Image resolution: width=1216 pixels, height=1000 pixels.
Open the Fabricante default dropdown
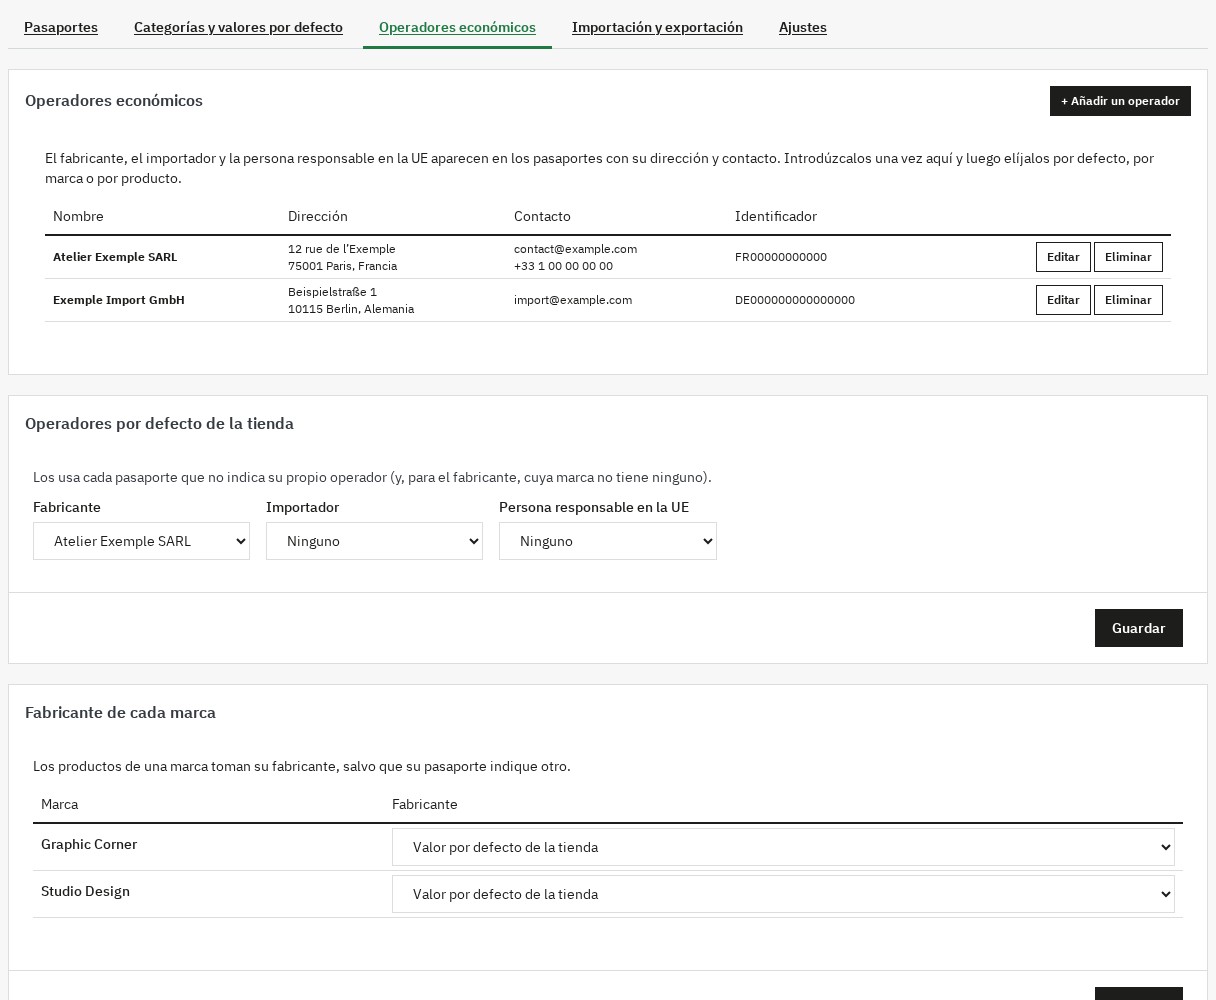point(141,541)
